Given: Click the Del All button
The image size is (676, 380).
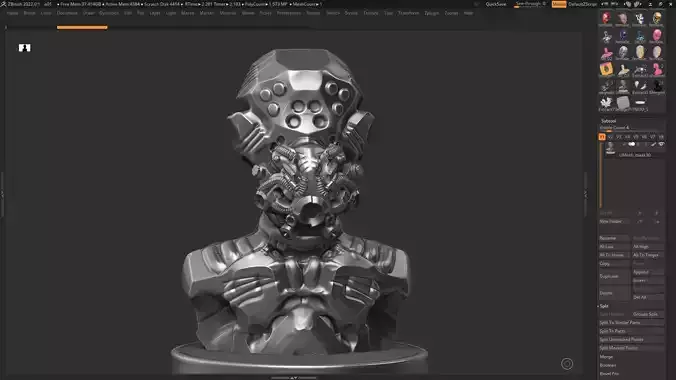Looking at the screenshot, I should pyautogui.click(x=648, y=297).
